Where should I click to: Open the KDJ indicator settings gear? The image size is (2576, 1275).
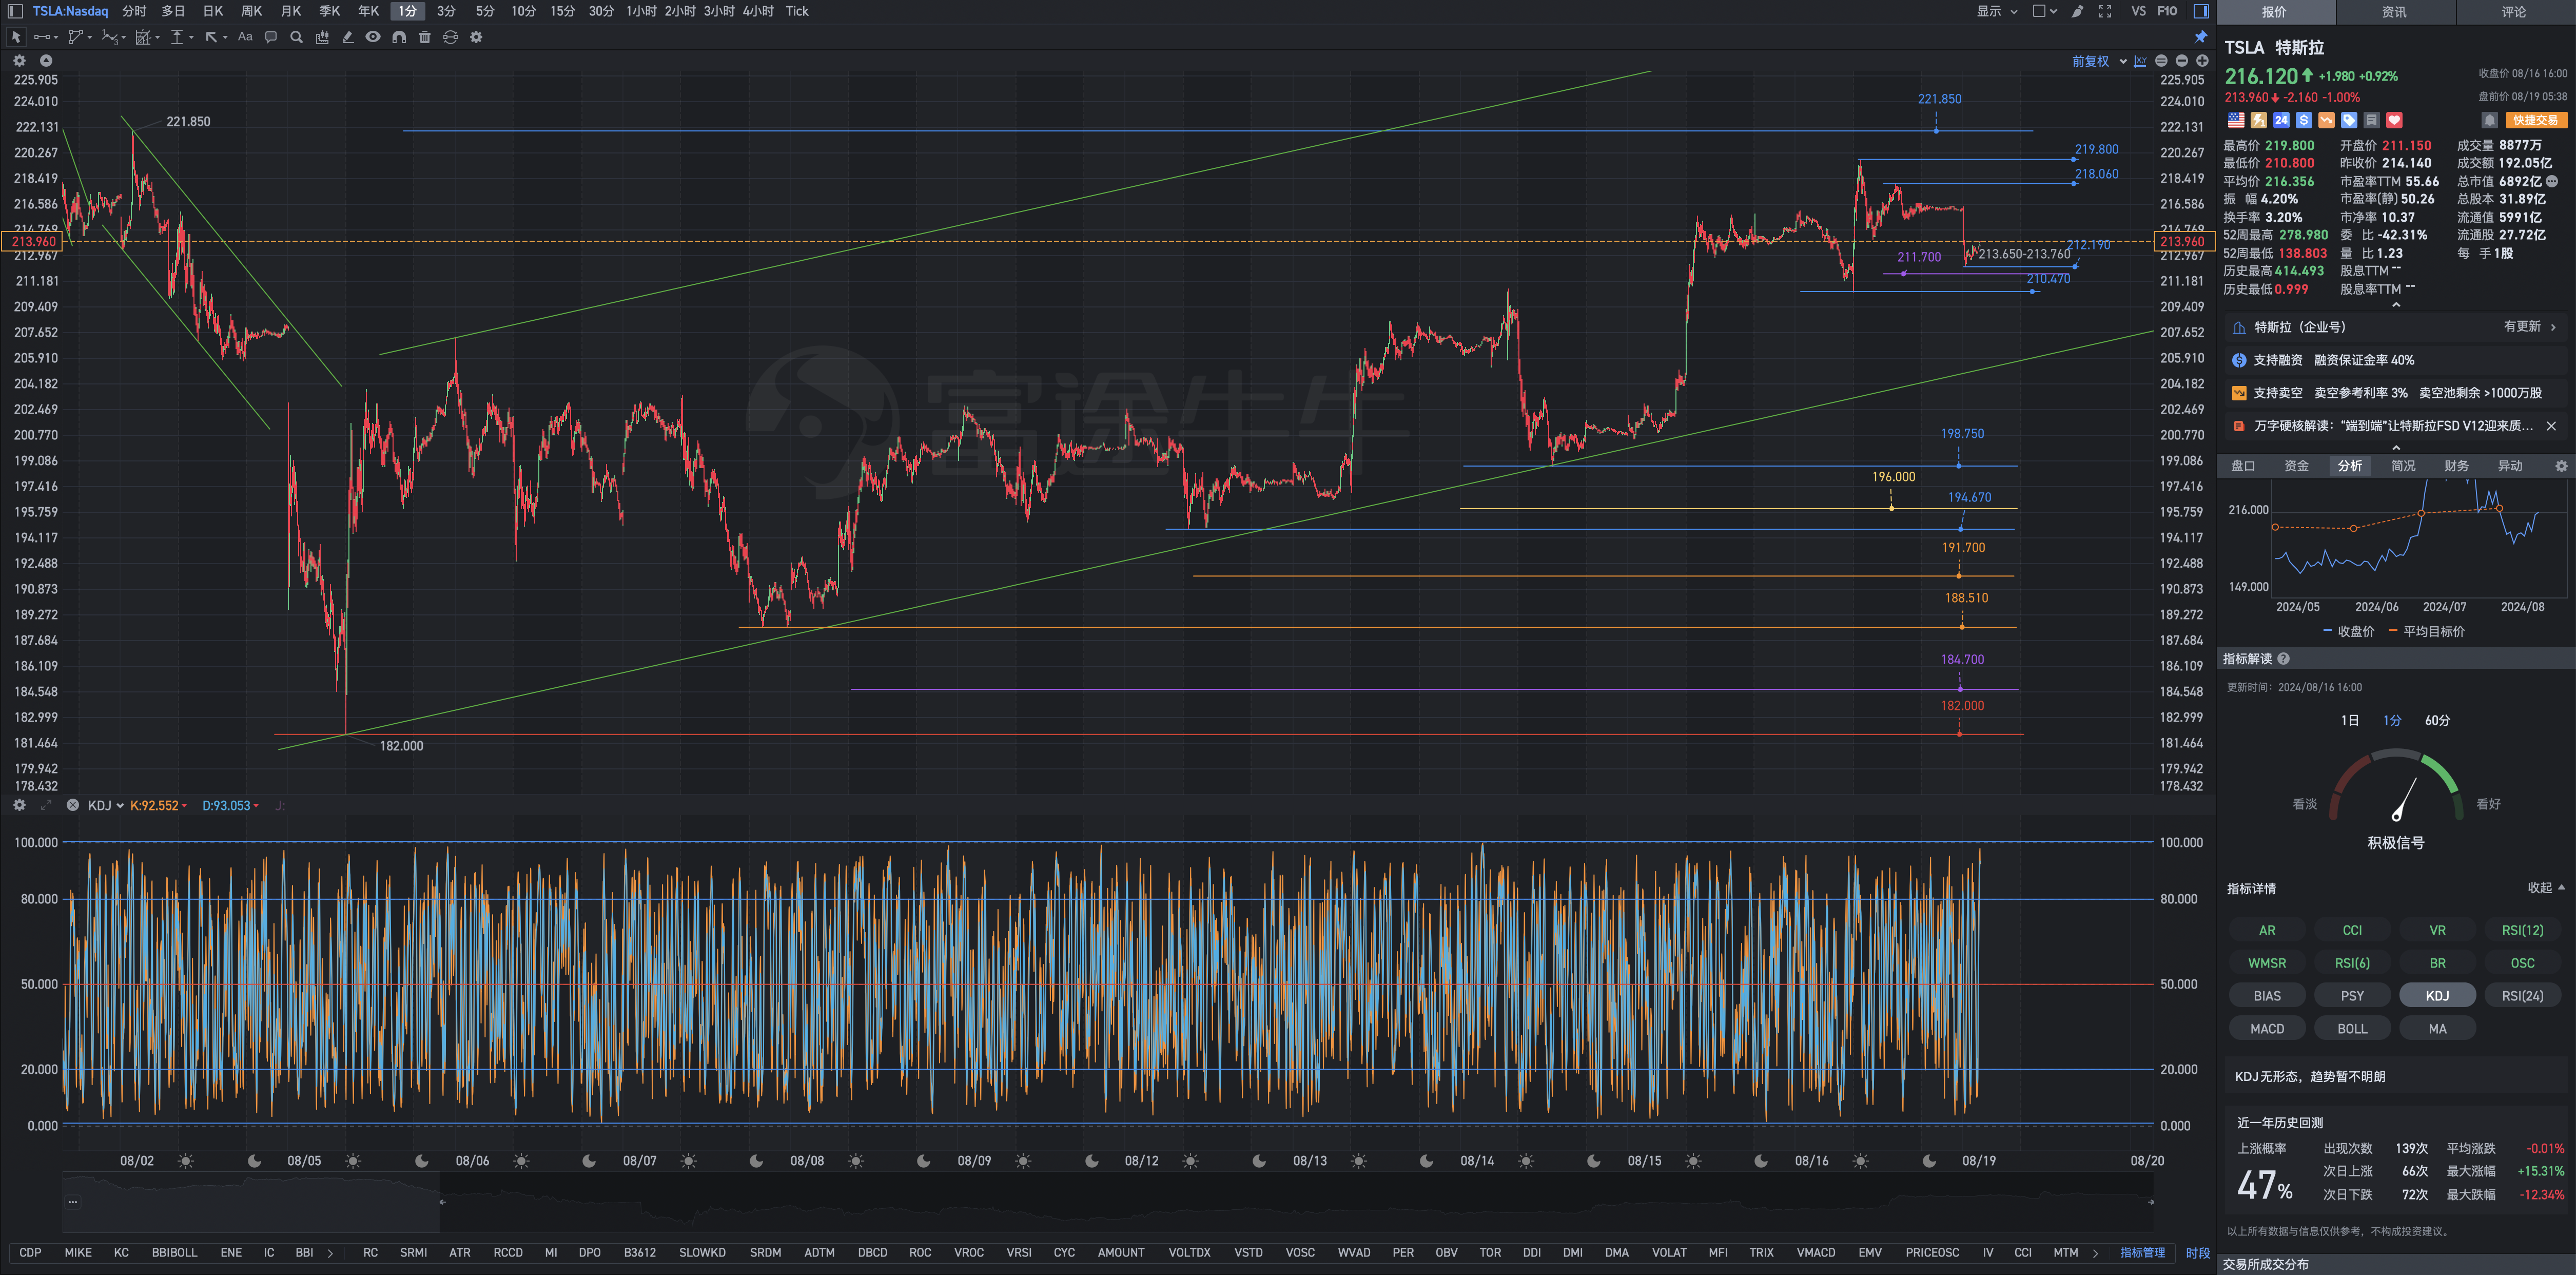click(x=19, y=805)
